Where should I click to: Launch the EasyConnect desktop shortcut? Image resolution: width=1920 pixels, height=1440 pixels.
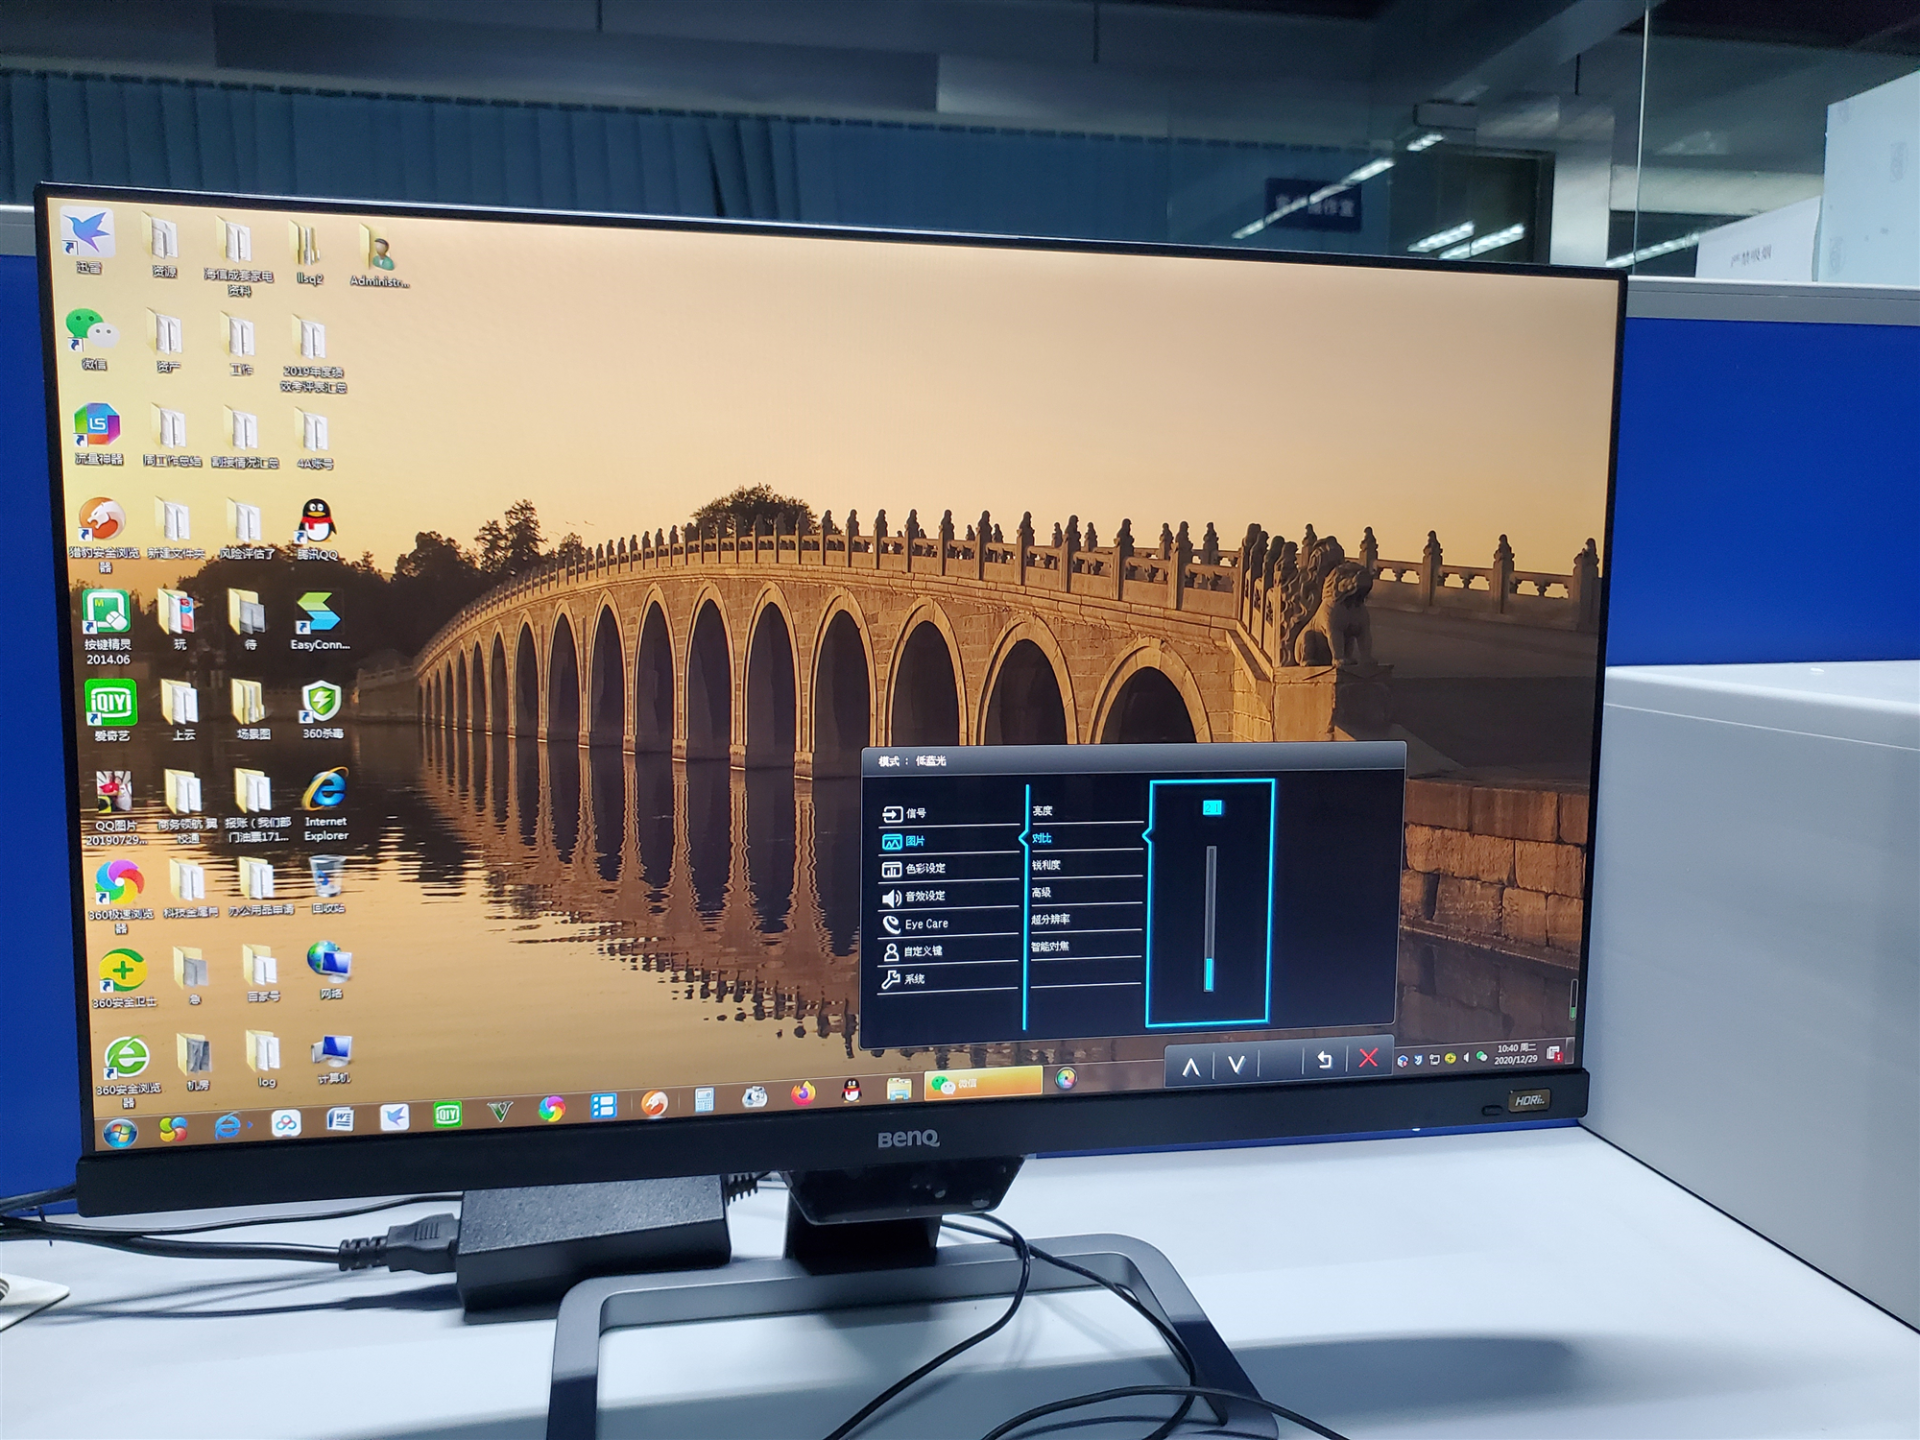click(319, 620)
